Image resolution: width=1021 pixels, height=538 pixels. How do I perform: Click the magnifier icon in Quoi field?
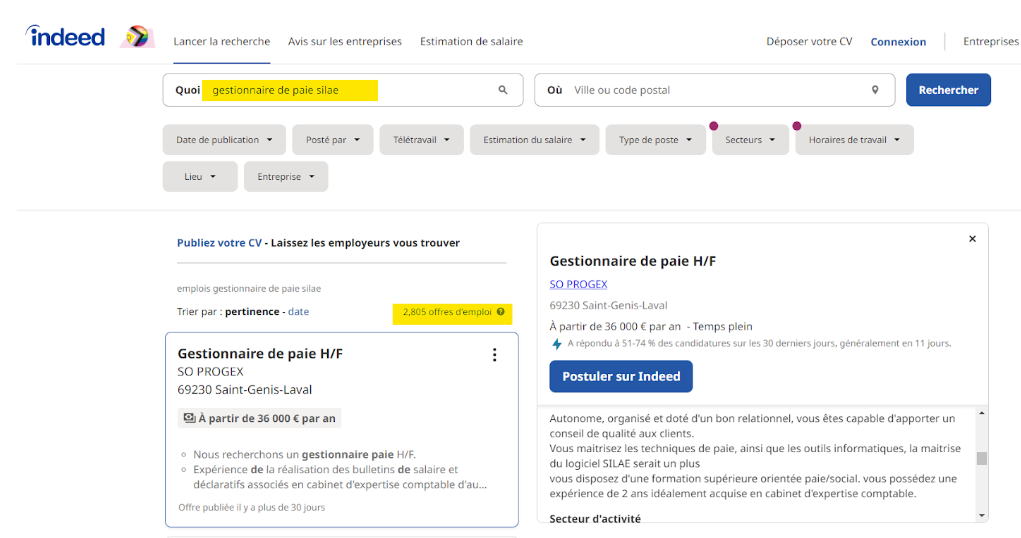(x=503, y=90)
